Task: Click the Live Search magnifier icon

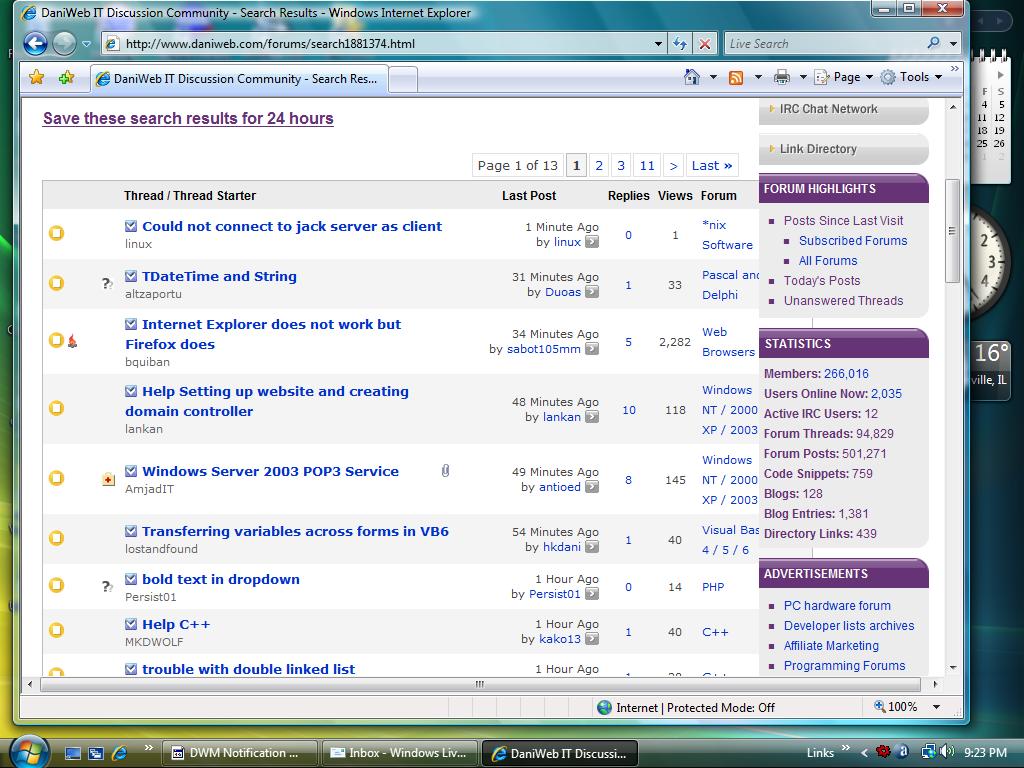Action: (933, 43)
